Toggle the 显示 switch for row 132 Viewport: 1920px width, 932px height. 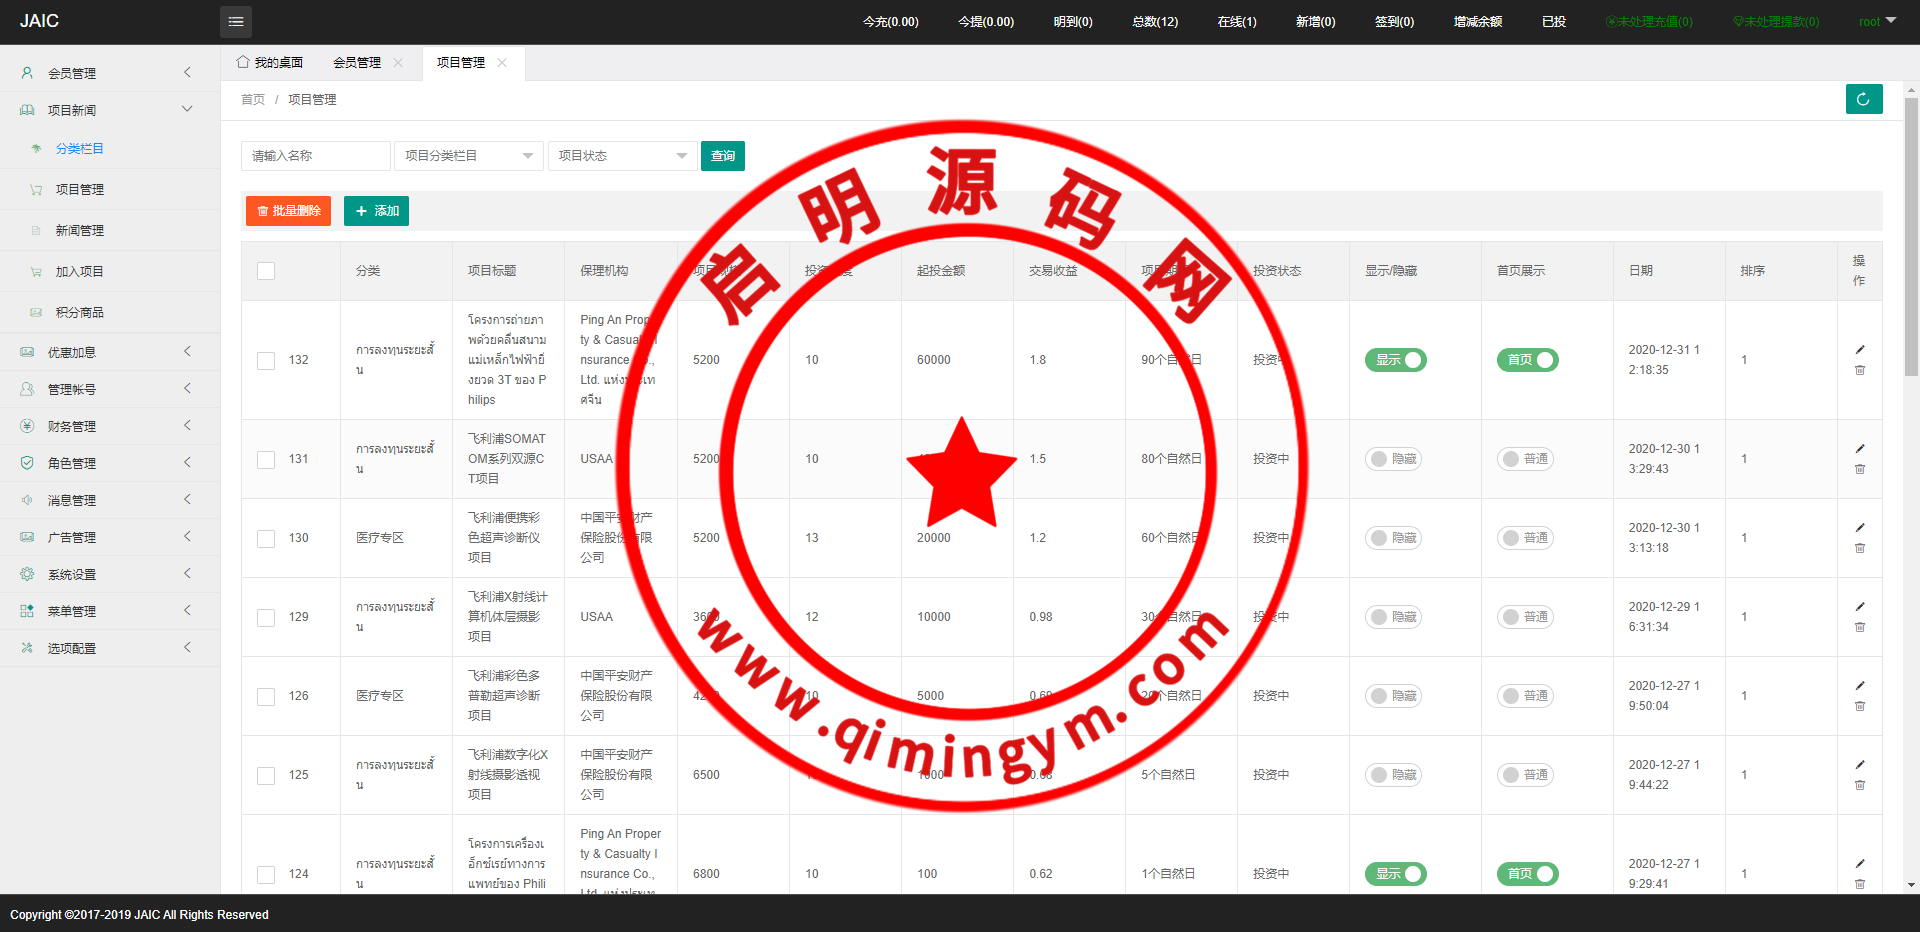click(1395, 360)
